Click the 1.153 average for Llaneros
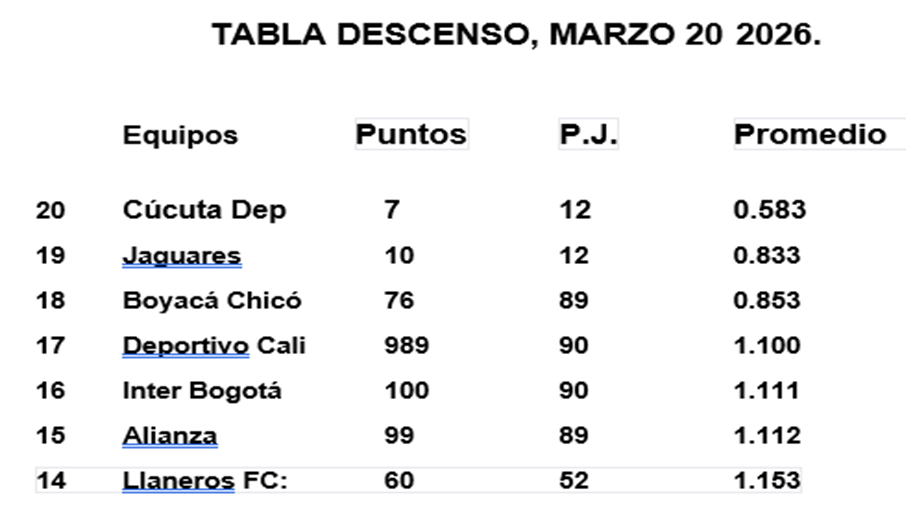The image size is (906, 531). click(x=766, y=481)
